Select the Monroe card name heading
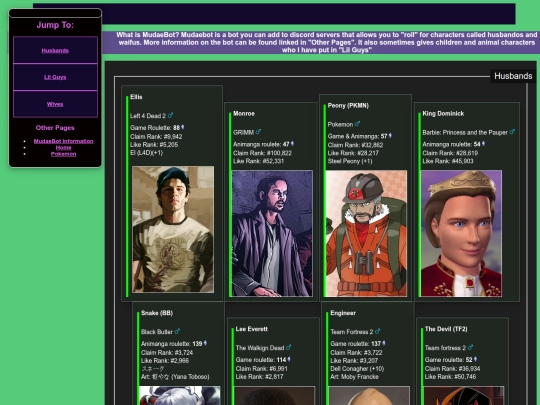The image size is (540, 405). [244, 114]
